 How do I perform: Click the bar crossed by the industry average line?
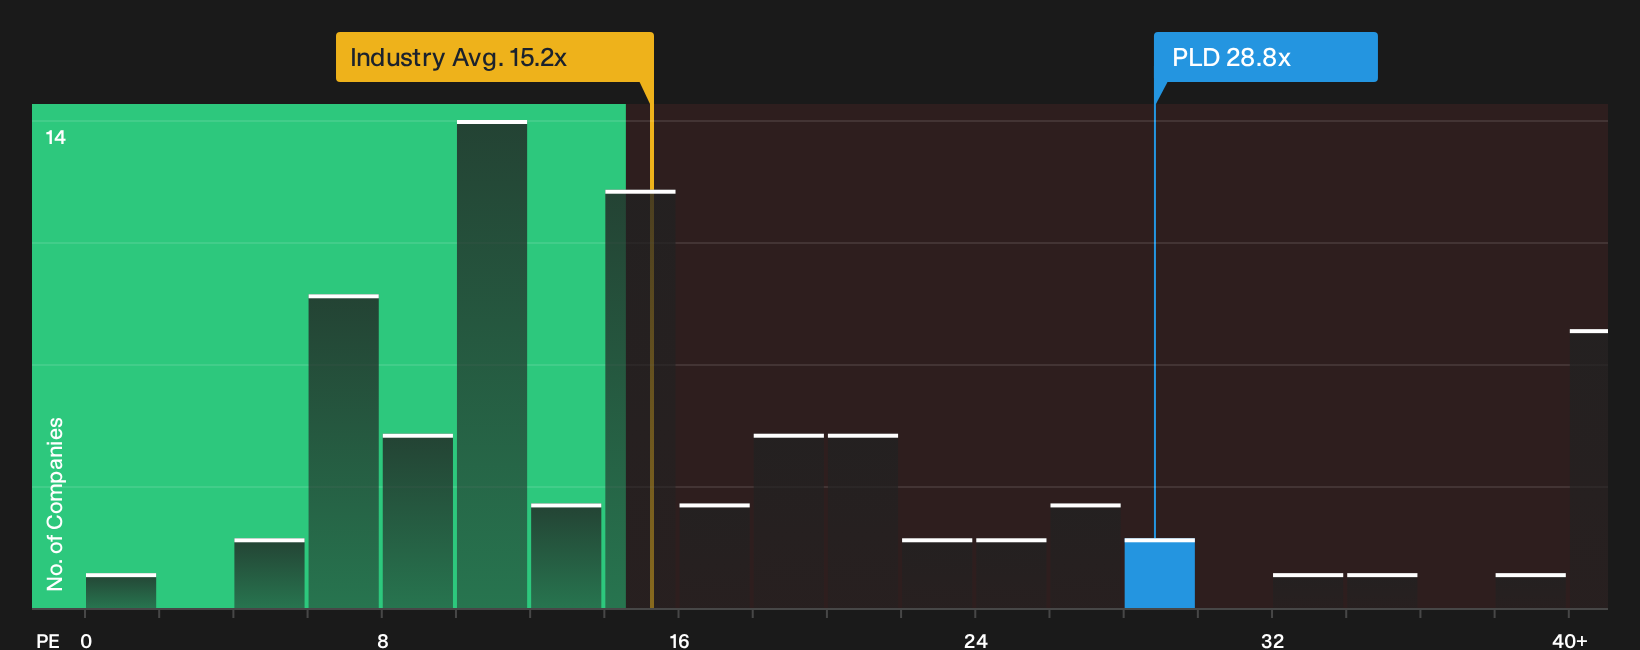640,400
